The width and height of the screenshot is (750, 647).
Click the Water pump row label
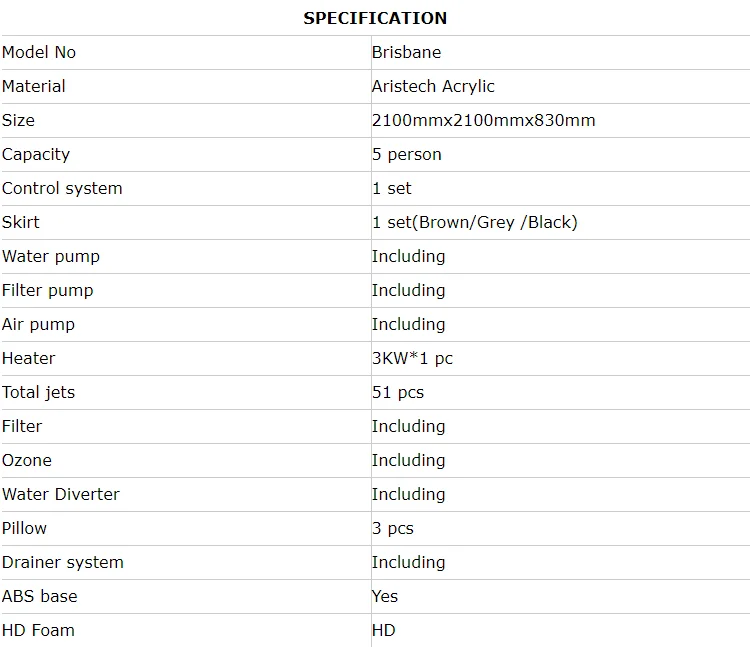[x=51, y=256]
